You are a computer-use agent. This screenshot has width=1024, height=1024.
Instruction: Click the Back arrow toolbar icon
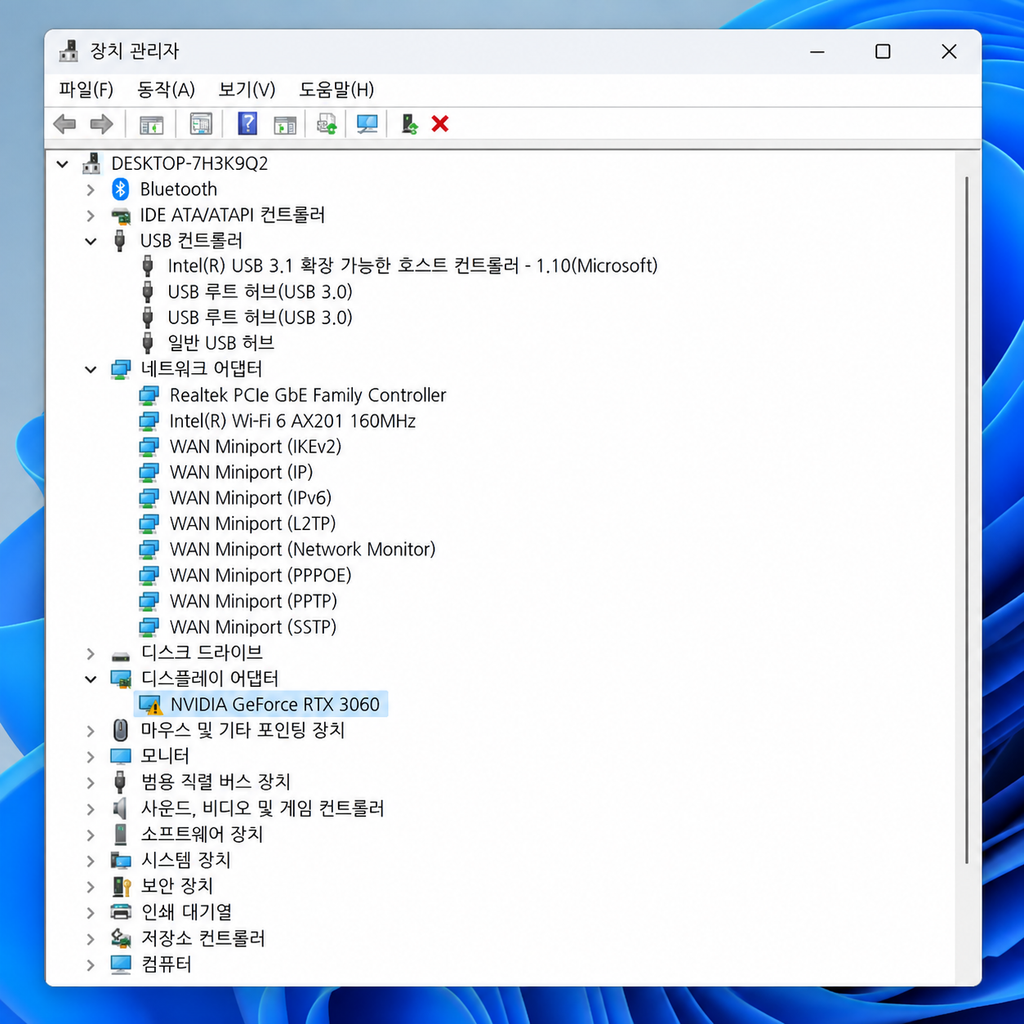click(64, 123)
